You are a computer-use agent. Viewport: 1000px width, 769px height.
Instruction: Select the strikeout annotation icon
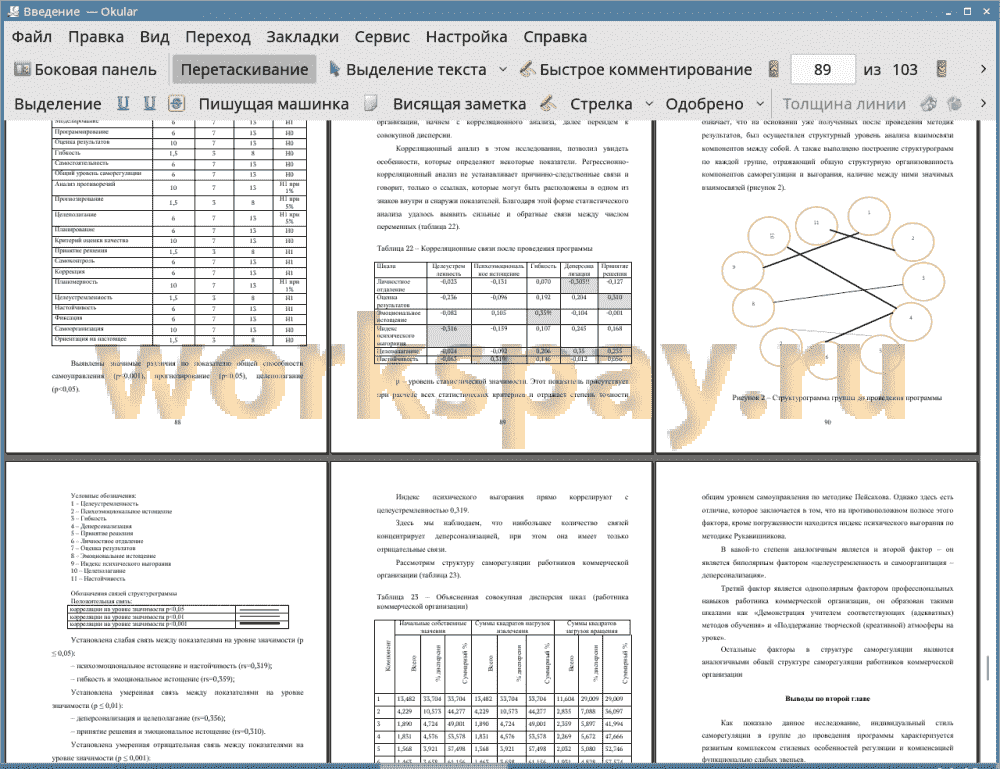click(x=177, y=103)
